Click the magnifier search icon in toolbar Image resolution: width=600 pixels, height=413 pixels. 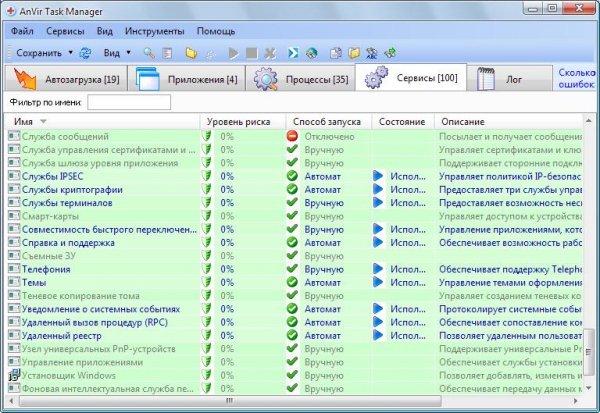(x=149, y=53)
